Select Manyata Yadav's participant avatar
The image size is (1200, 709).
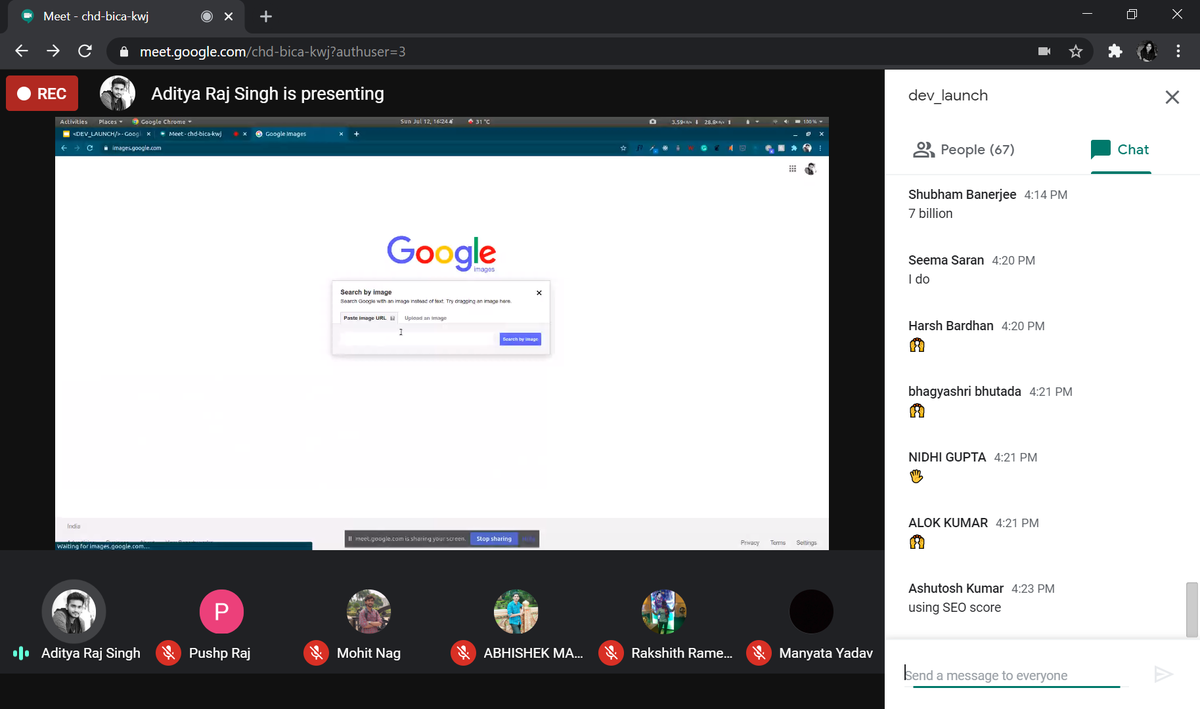[x=811, y=612]
